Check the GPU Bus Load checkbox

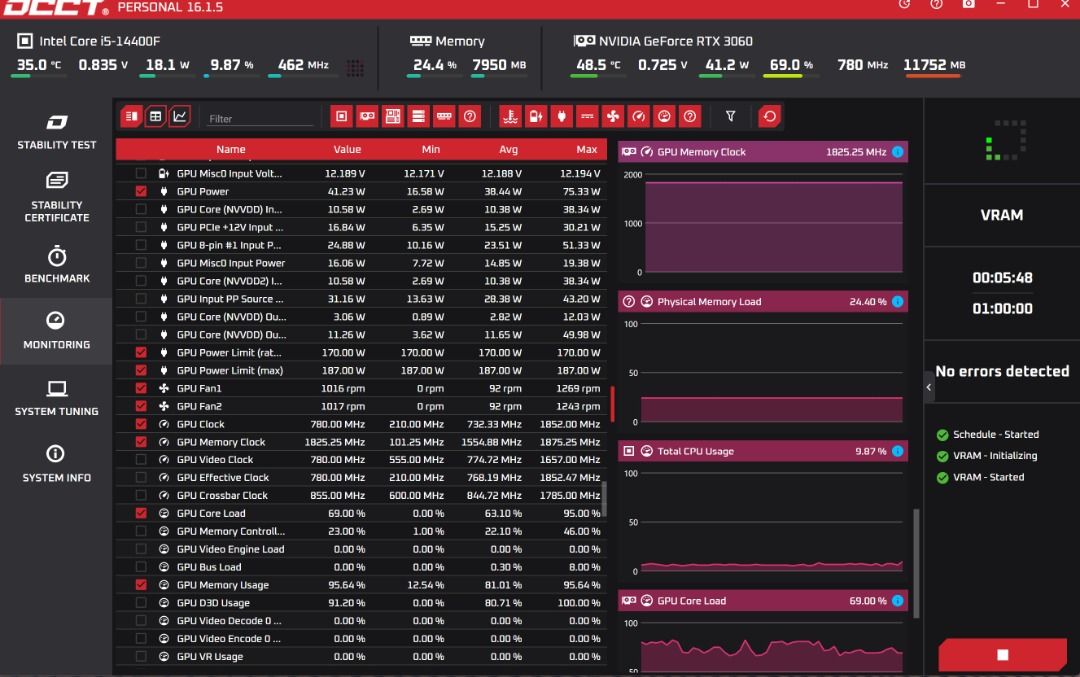[x=141, y=567]
